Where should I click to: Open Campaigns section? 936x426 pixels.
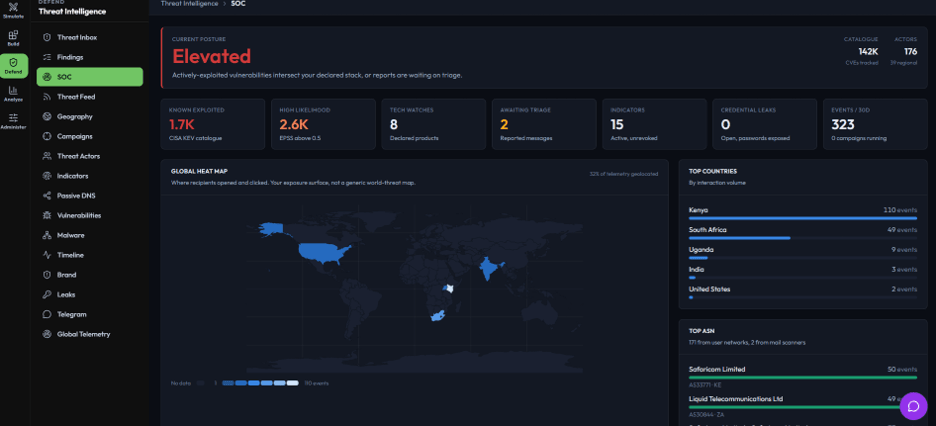tap(90, 136)
